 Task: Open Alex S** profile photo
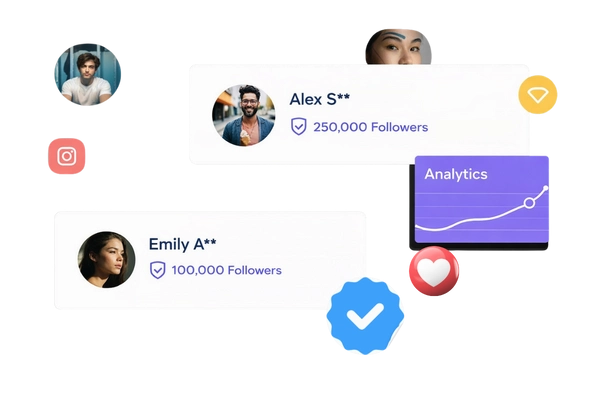pos(244,115)
